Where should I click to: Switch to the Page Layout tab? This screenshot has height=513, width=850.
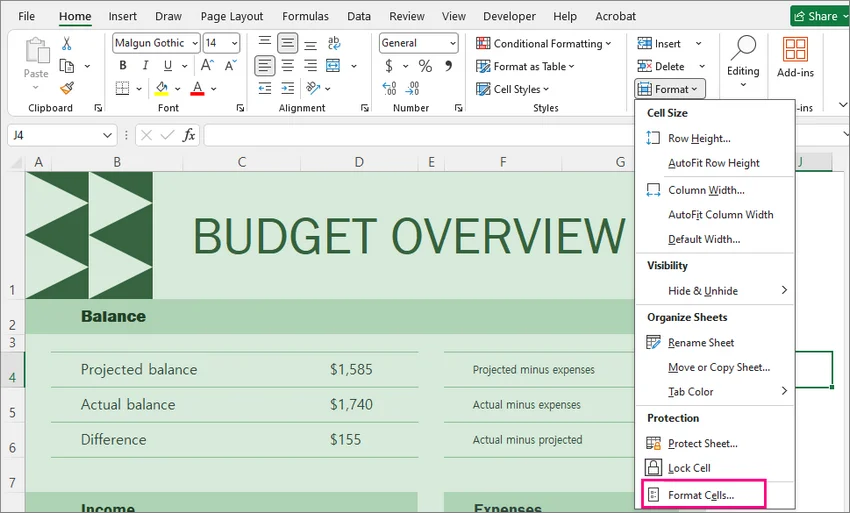[231, 16]
